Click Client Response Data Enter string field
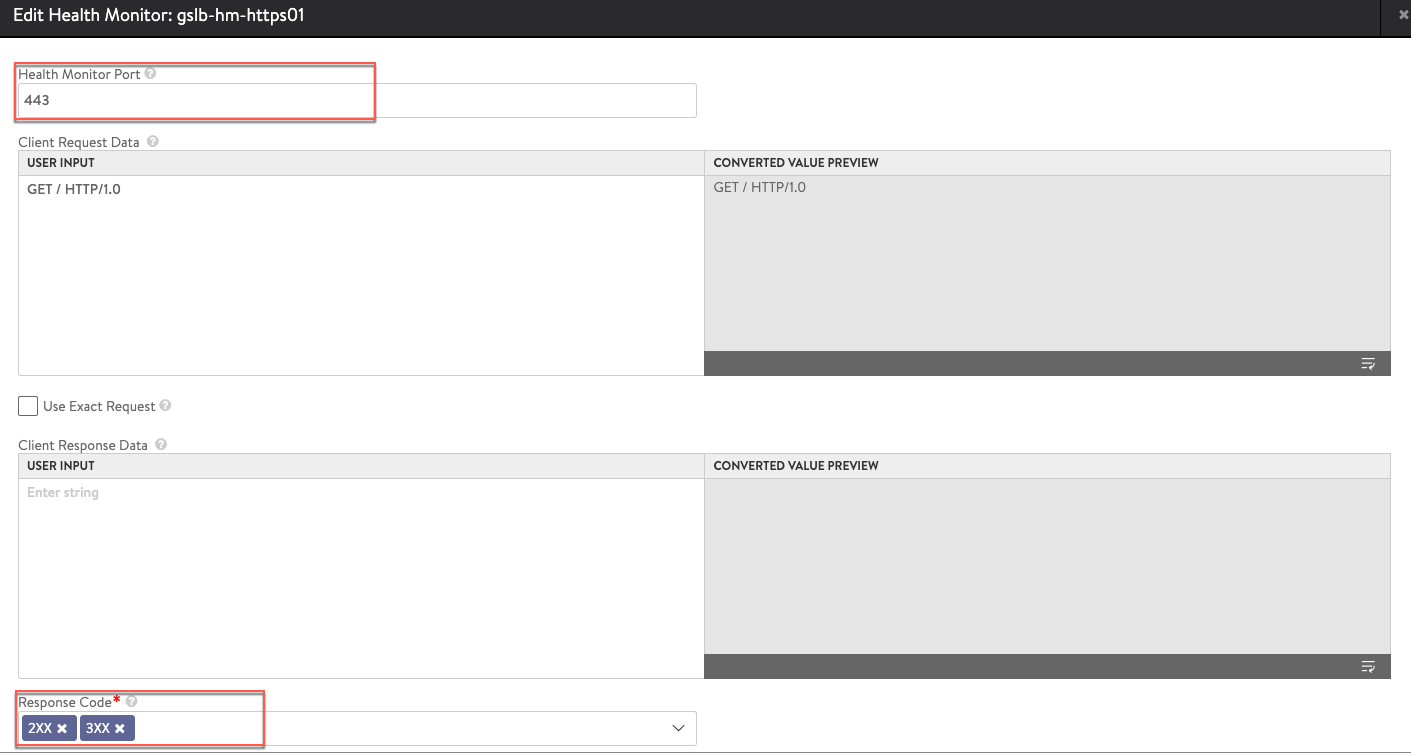Image resolution: width=1411 pixels, height=753 pixels. point(360,578)
